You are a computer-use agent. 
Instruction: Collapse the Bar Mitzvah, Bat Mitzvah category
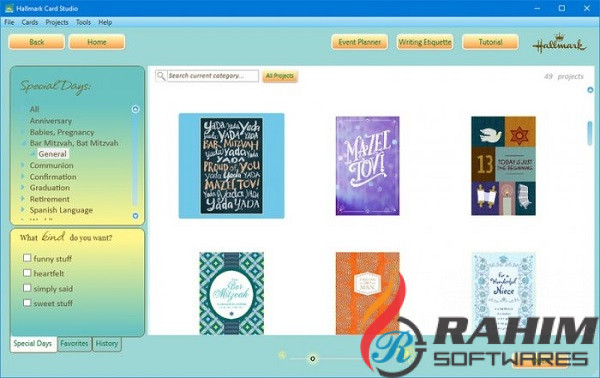coord(23,143)
